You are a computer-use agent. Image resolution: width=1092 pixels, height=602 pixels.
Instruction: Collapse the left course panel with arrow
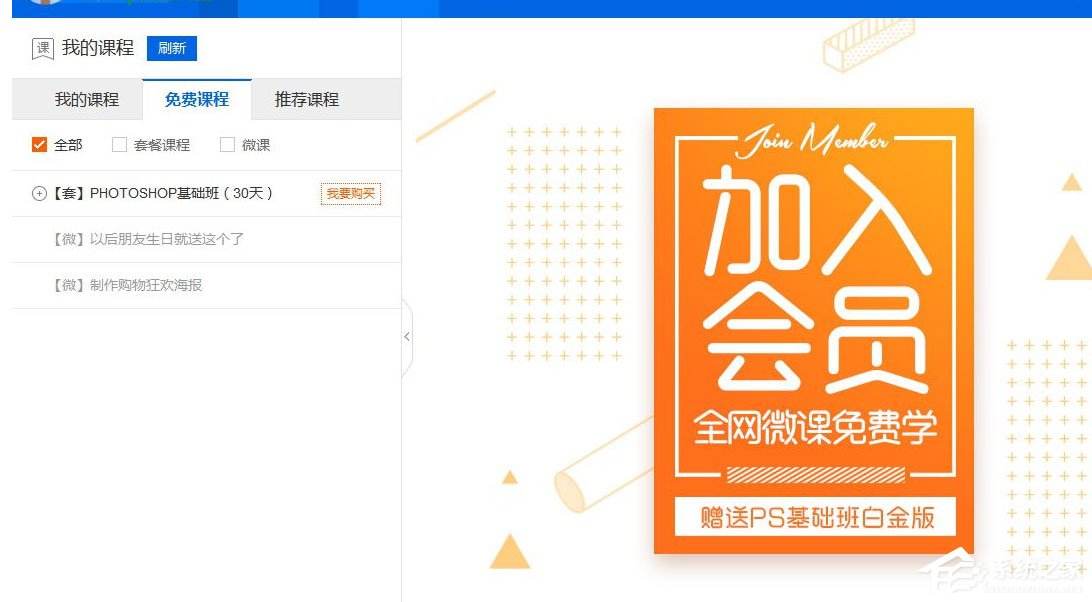pos(407,337)
